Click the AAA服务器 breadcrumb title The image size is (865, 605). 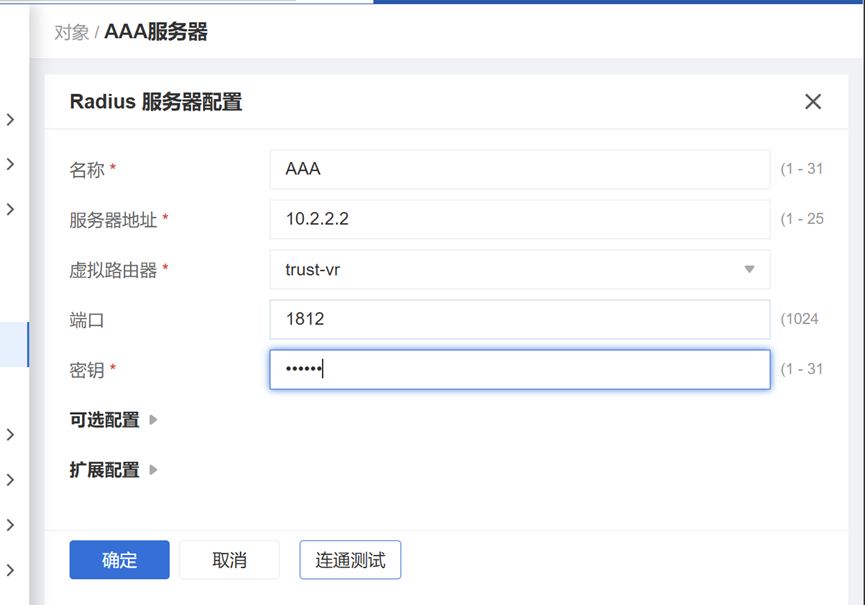(156, 32)
